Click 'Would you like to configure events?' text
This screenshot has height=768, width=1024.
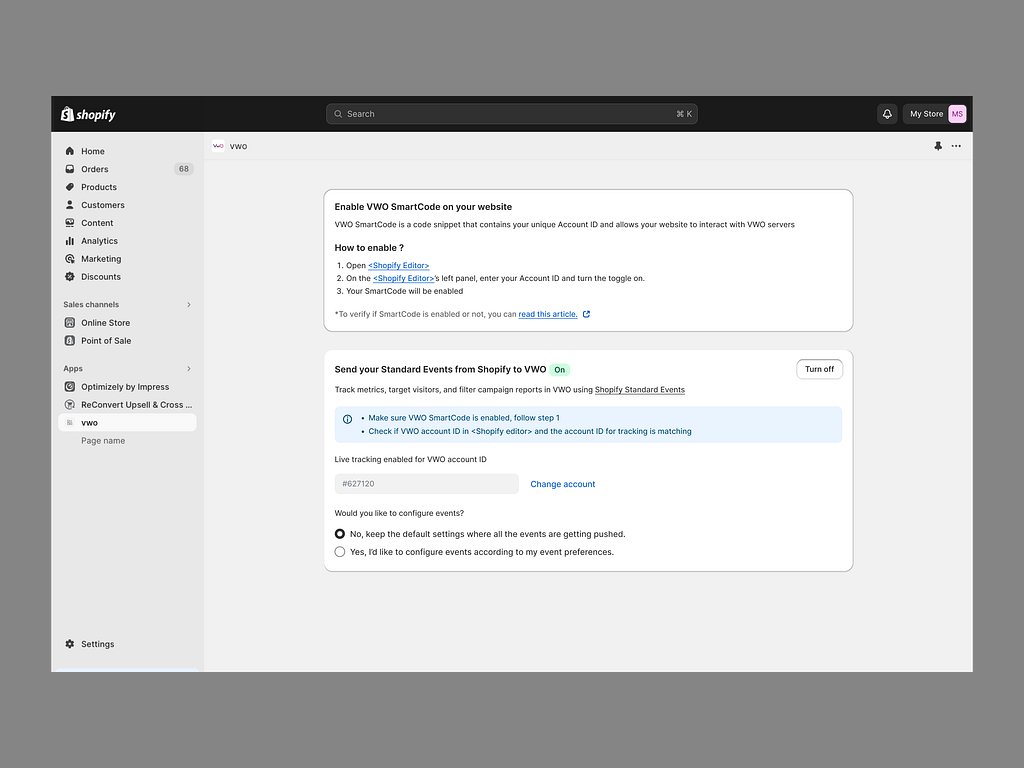pyautogui.click(x=399, y=513)
